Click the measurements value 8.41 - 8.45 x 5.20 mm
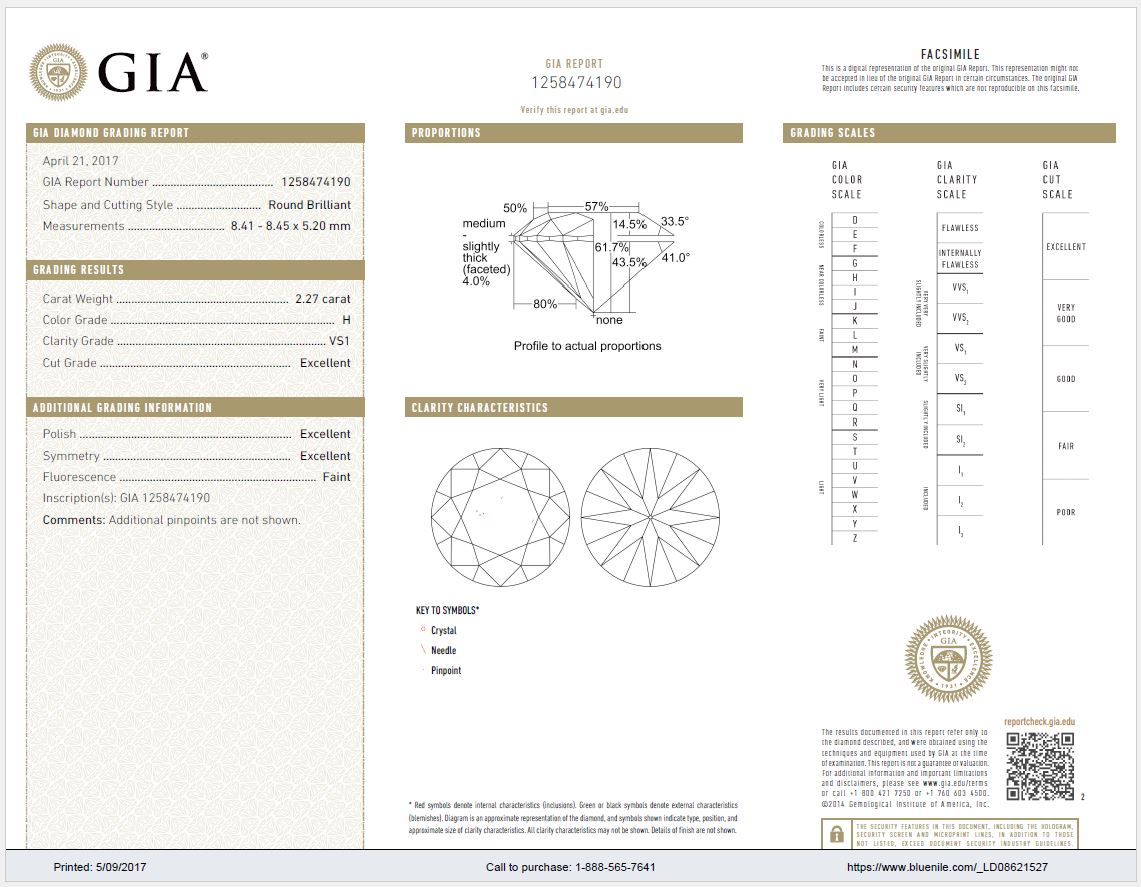This screenshot has width=1141, height=887. pyautogui.click(x=290, y=226)
